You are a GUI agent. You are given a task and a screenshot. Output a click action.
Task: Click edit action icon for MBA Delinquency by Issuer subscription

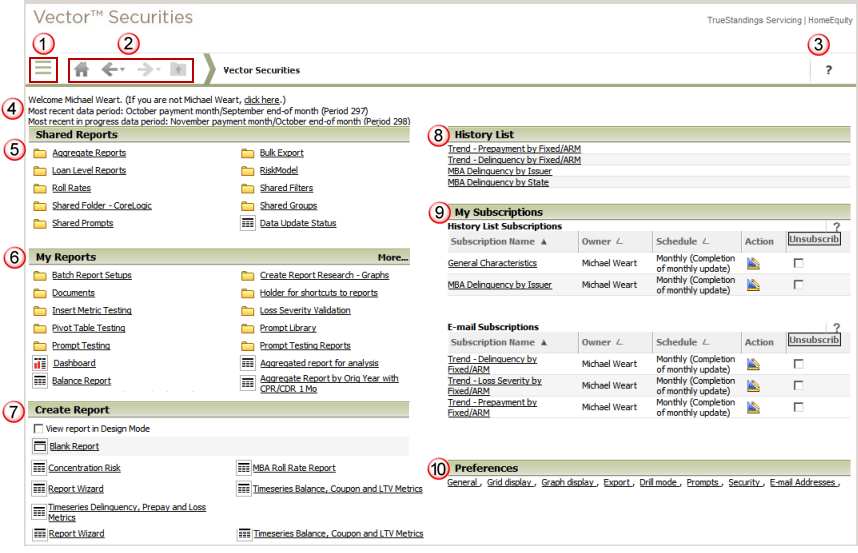(753, 284)
